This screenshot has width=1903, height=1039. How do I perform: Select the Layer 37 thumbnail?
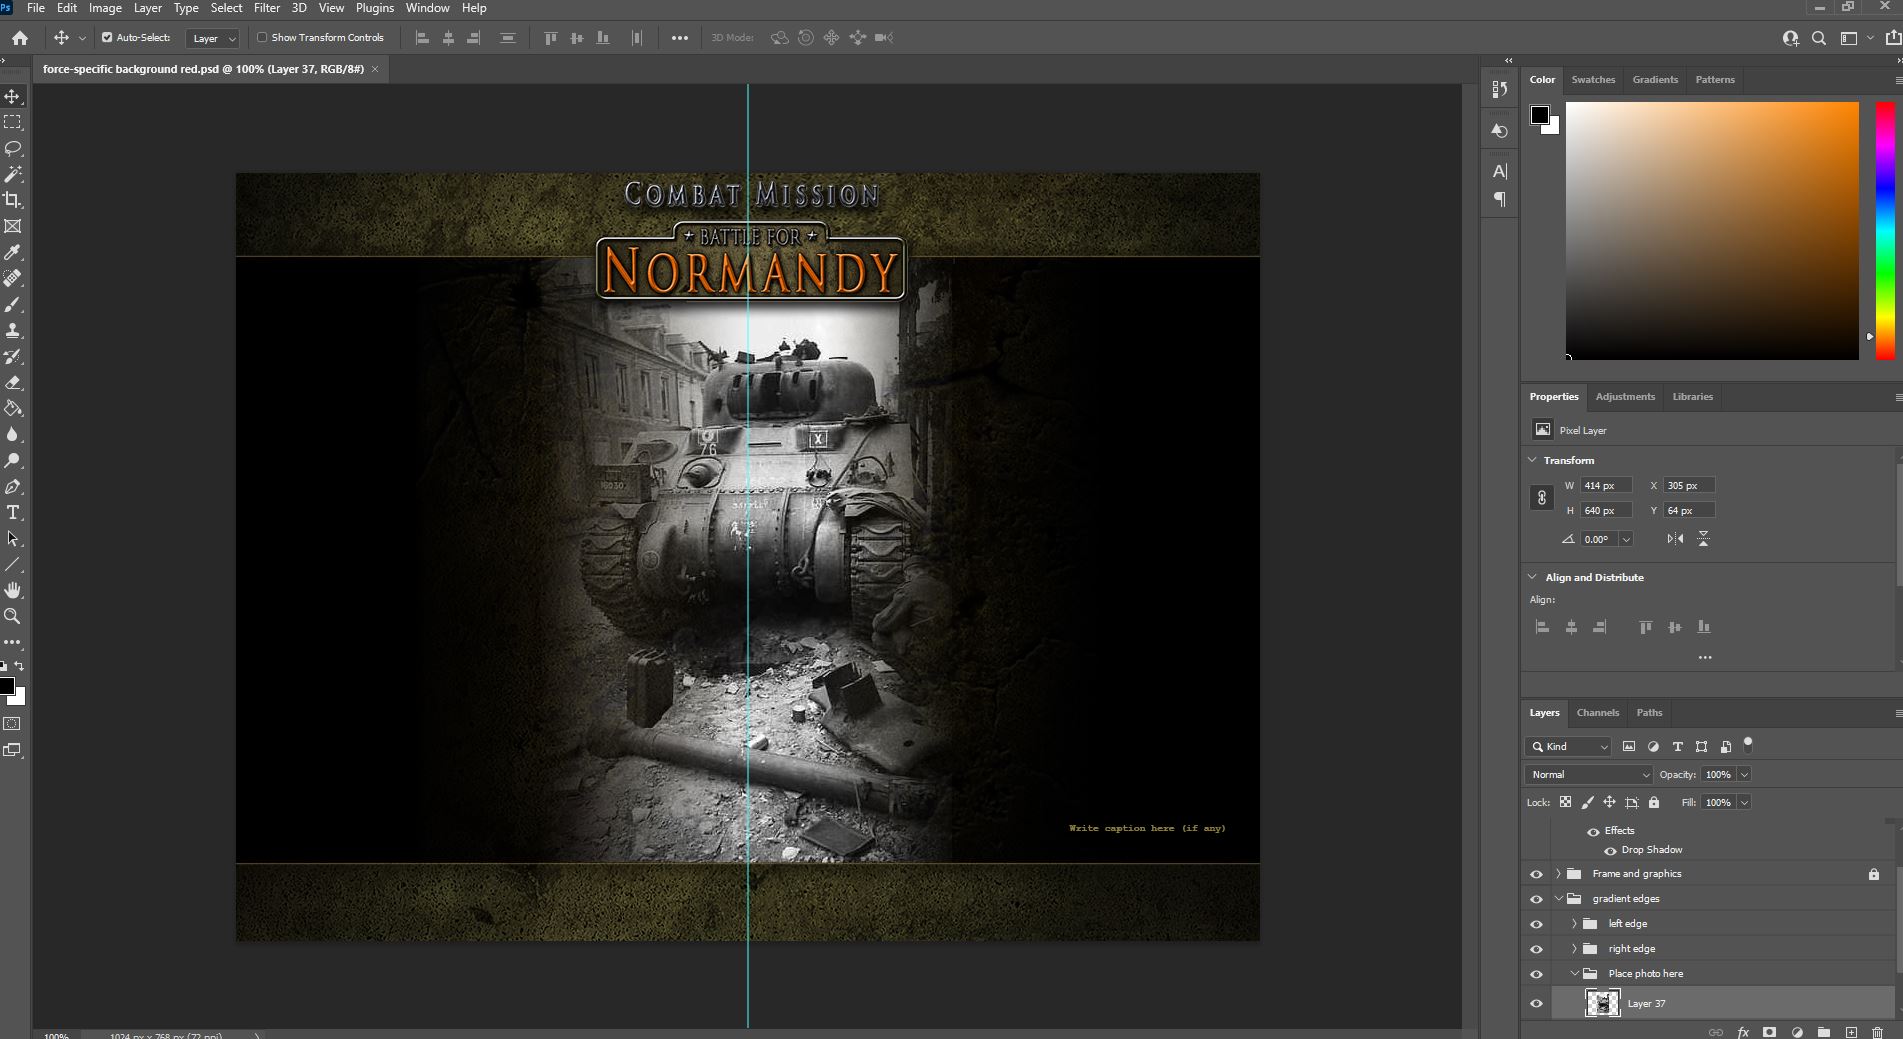tap(1602, 1004)
